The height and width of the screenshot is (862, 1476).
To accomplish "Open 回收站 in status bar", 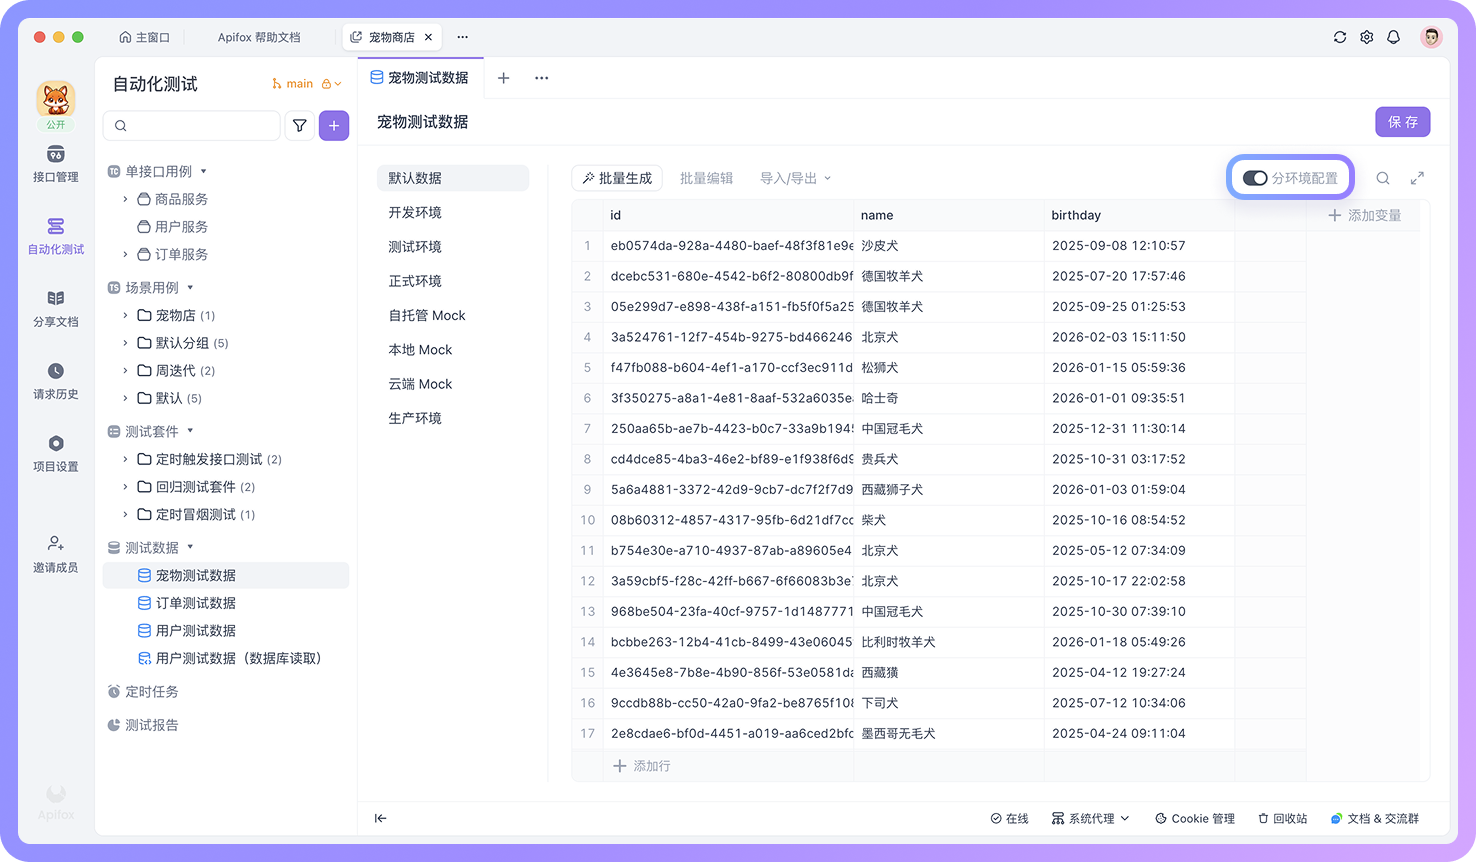I will 1283,818.
